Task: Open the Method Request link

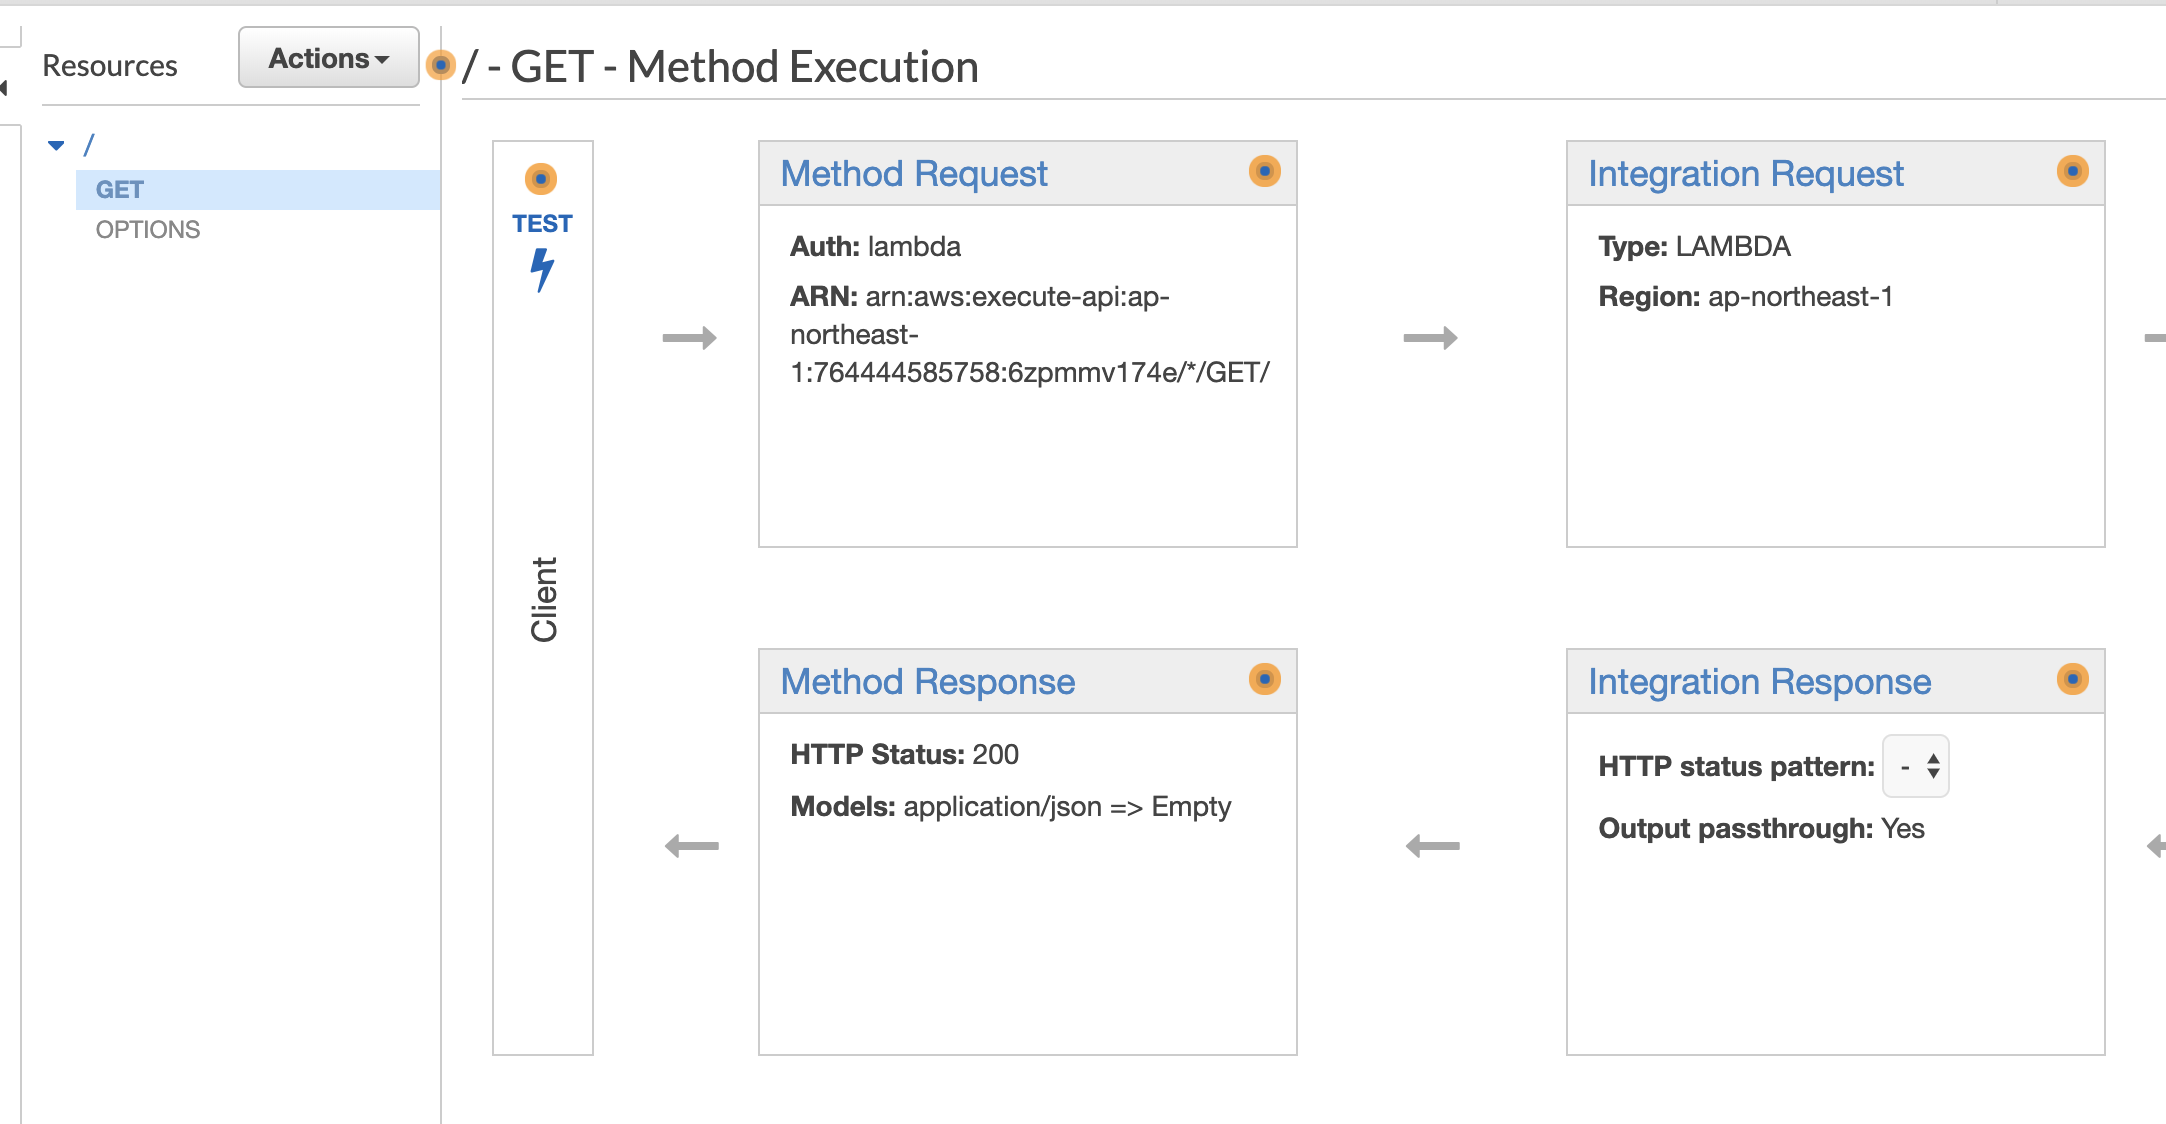Action: (x=913, y=174)
